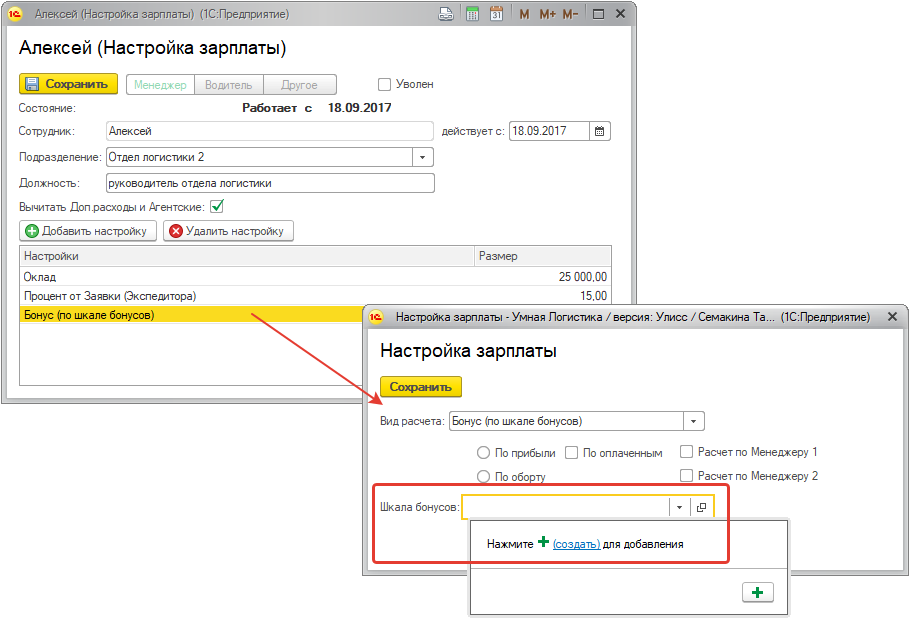
Task: Click the Размер column header
Action: click(543, 256)
